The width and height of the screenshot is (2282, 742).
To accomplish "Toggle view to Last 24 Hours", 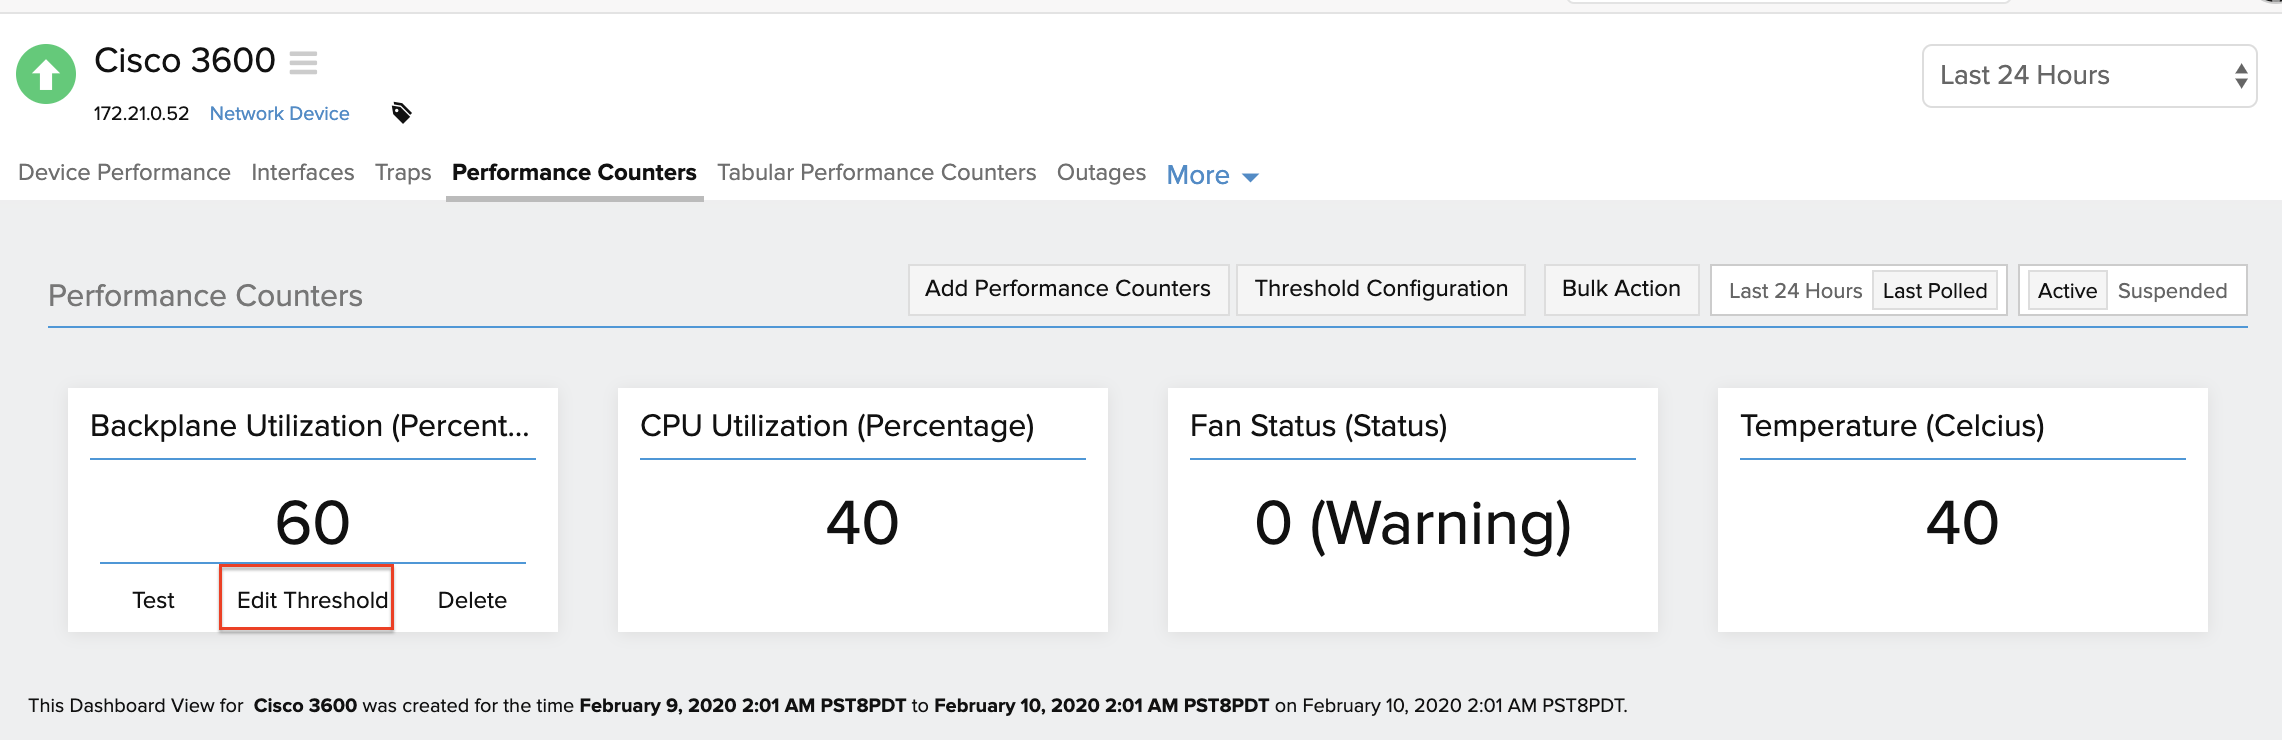I will tap(1794, 291).
